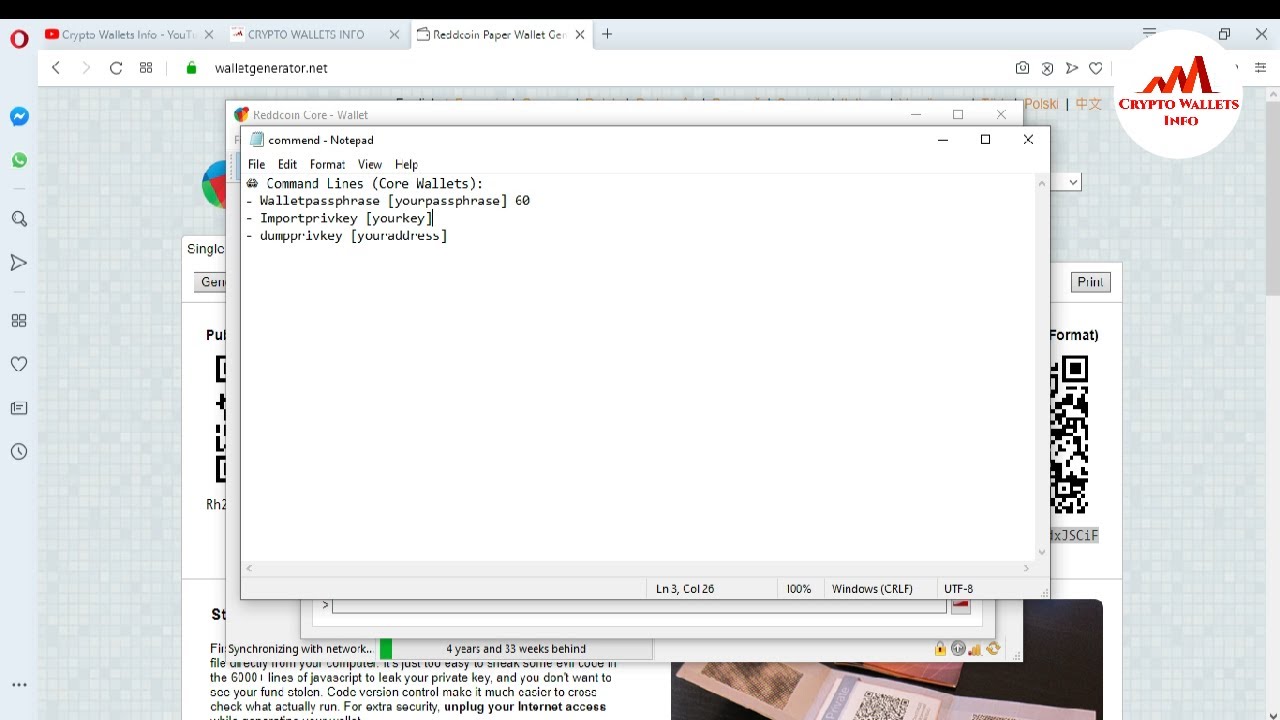Click the wallet sync progress bar
Screen dimensions: 1280x720
[516, 649]
